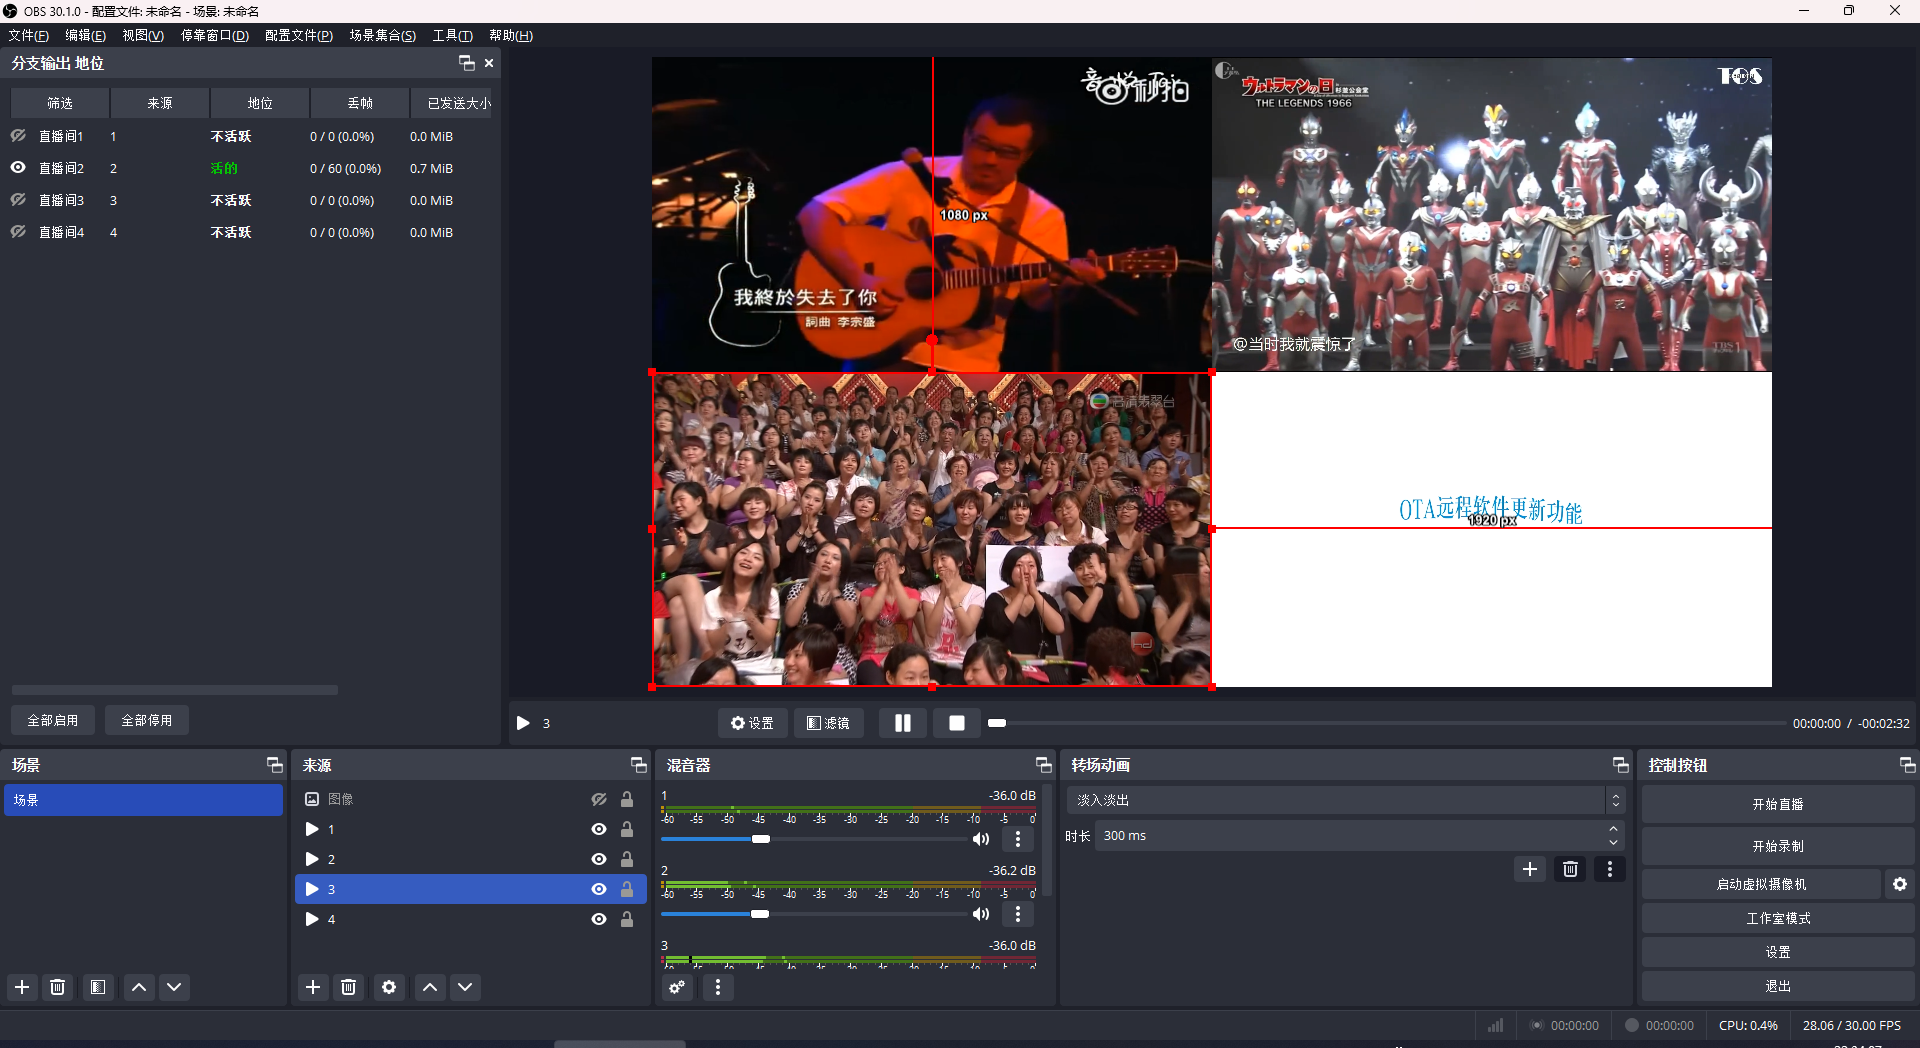Float the 场景 dock panel
This screenshot has height=1048, width=1920.
274,765
